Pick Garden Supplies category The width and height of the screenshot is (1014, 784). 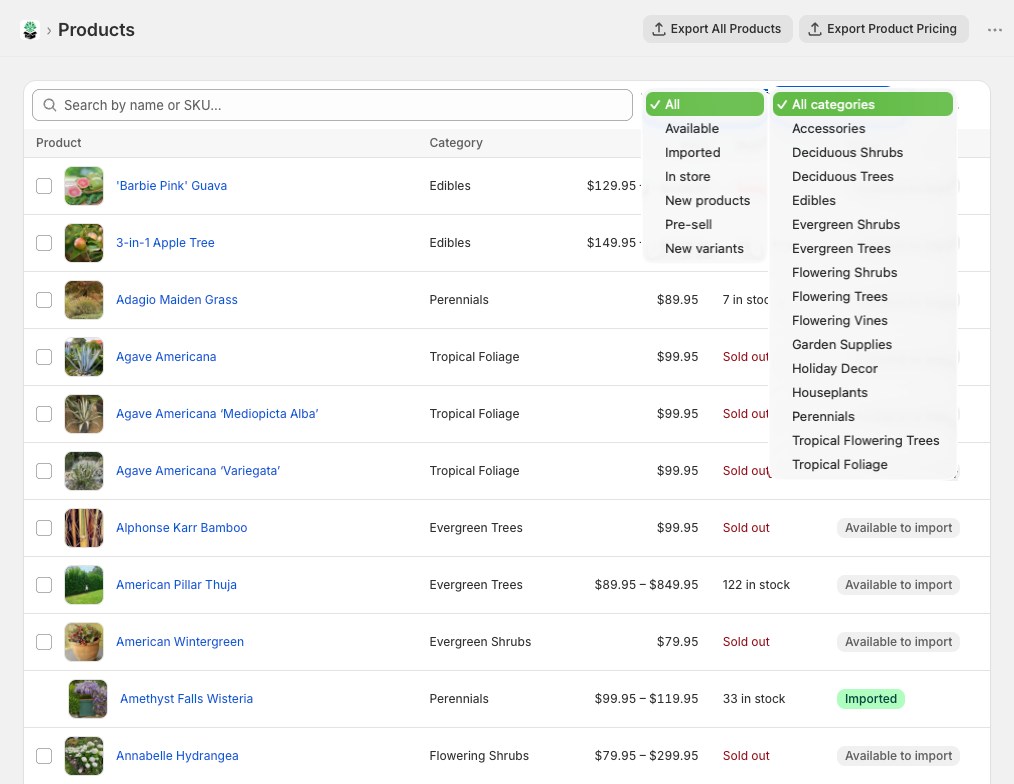tap(863, 343)
